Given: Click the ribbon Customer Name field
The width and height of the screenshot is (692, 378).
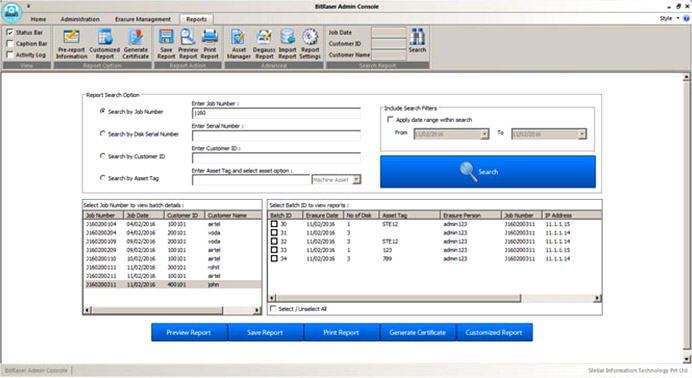Looking at the screenshot, I should (x=388, y=55).
